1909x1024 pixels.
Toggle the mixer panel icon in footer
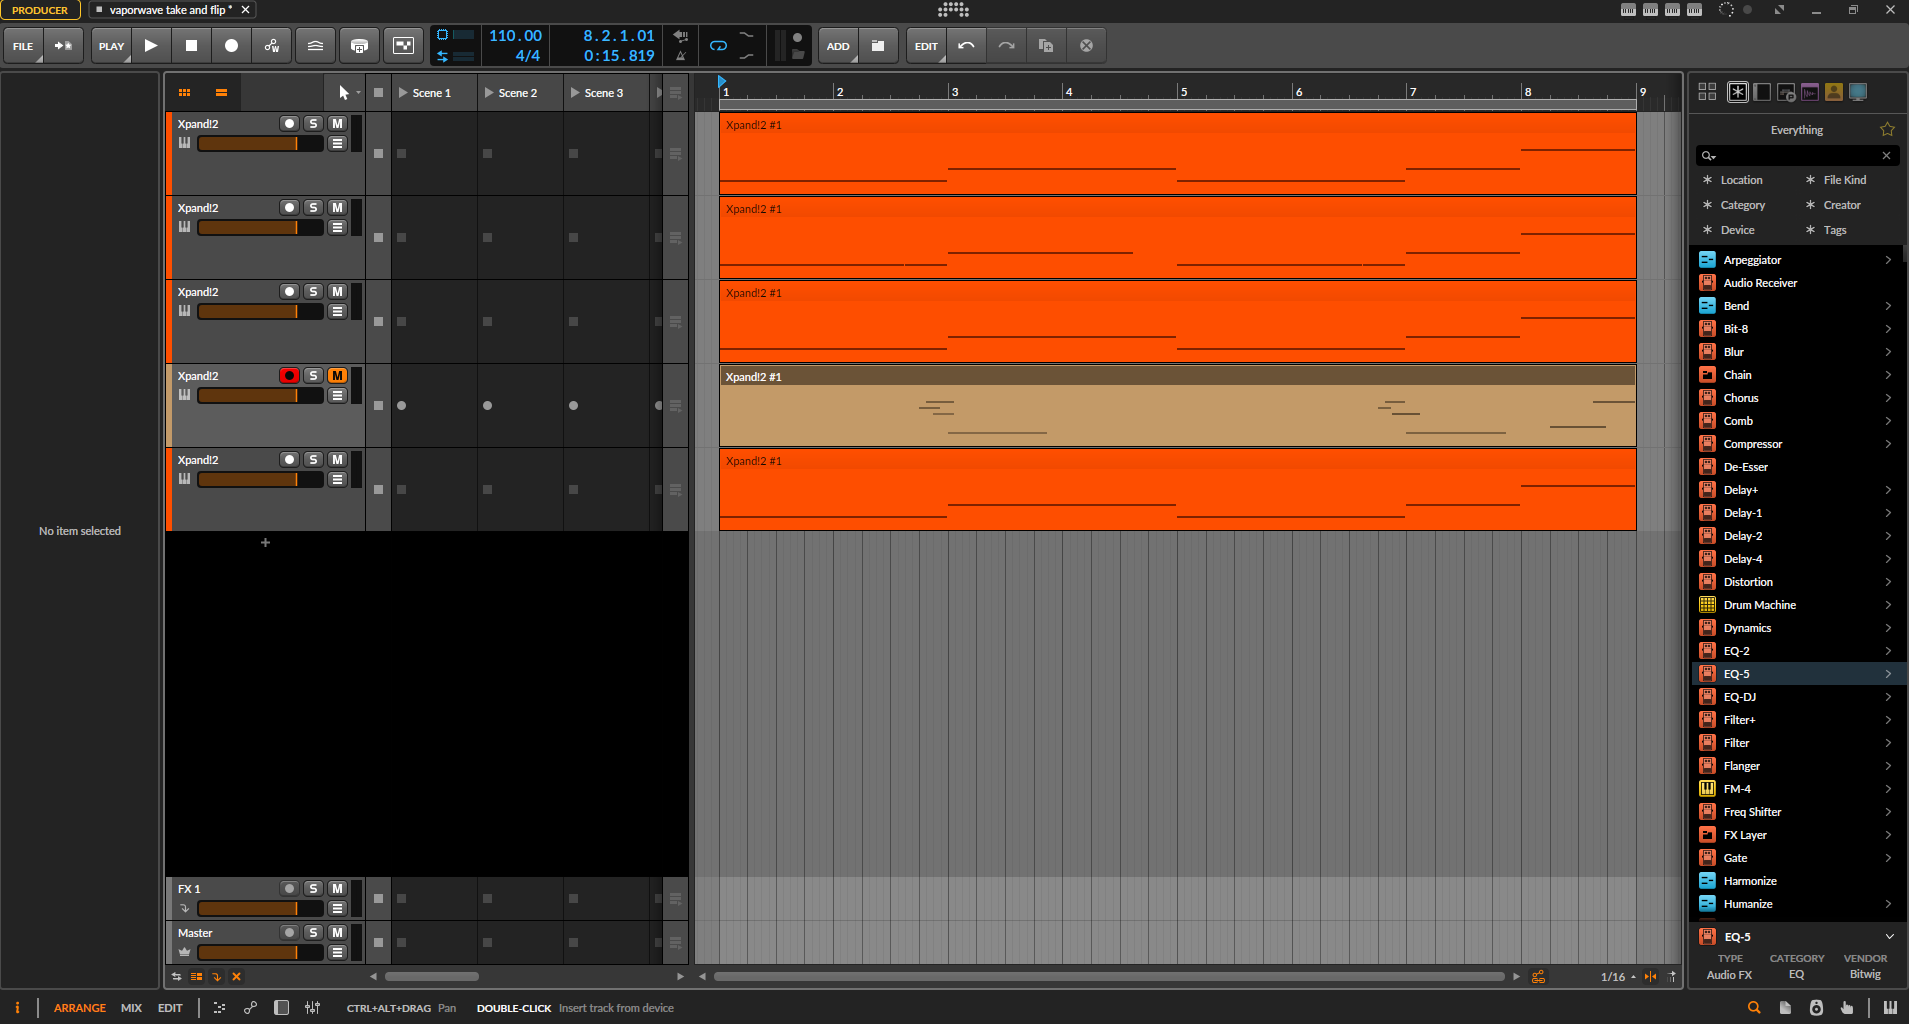(x=312, y=1008)
